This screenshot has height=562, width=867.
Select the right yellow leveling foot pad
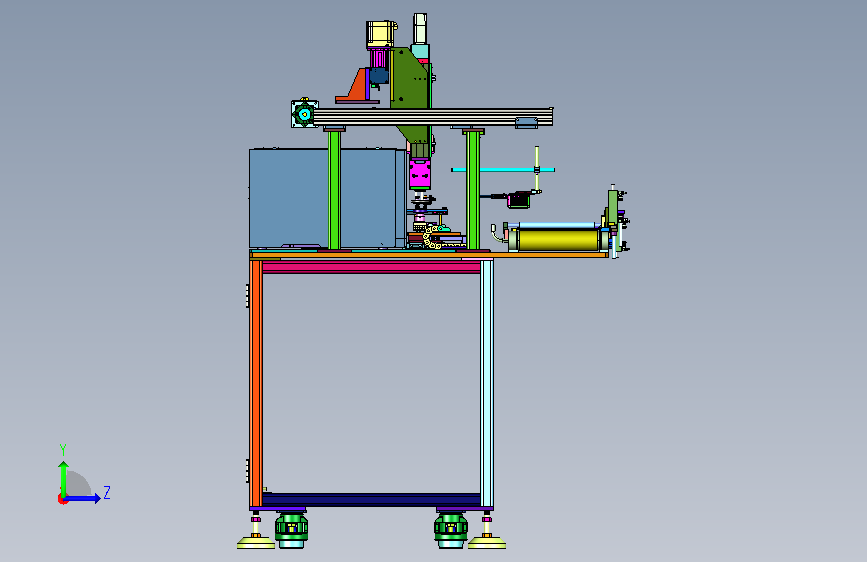click(x=487, y=543)
